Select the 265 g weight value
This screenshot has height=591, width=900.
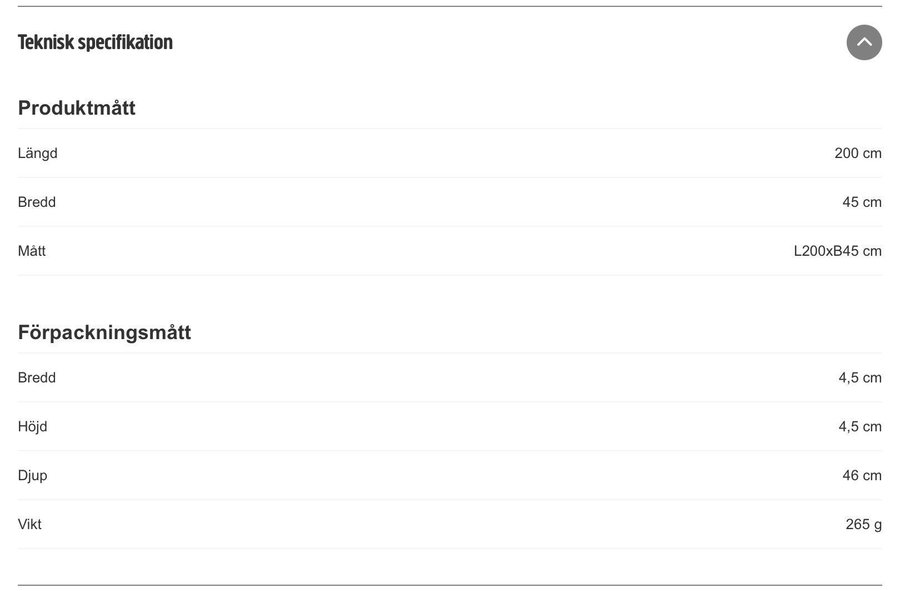[864, 524]
